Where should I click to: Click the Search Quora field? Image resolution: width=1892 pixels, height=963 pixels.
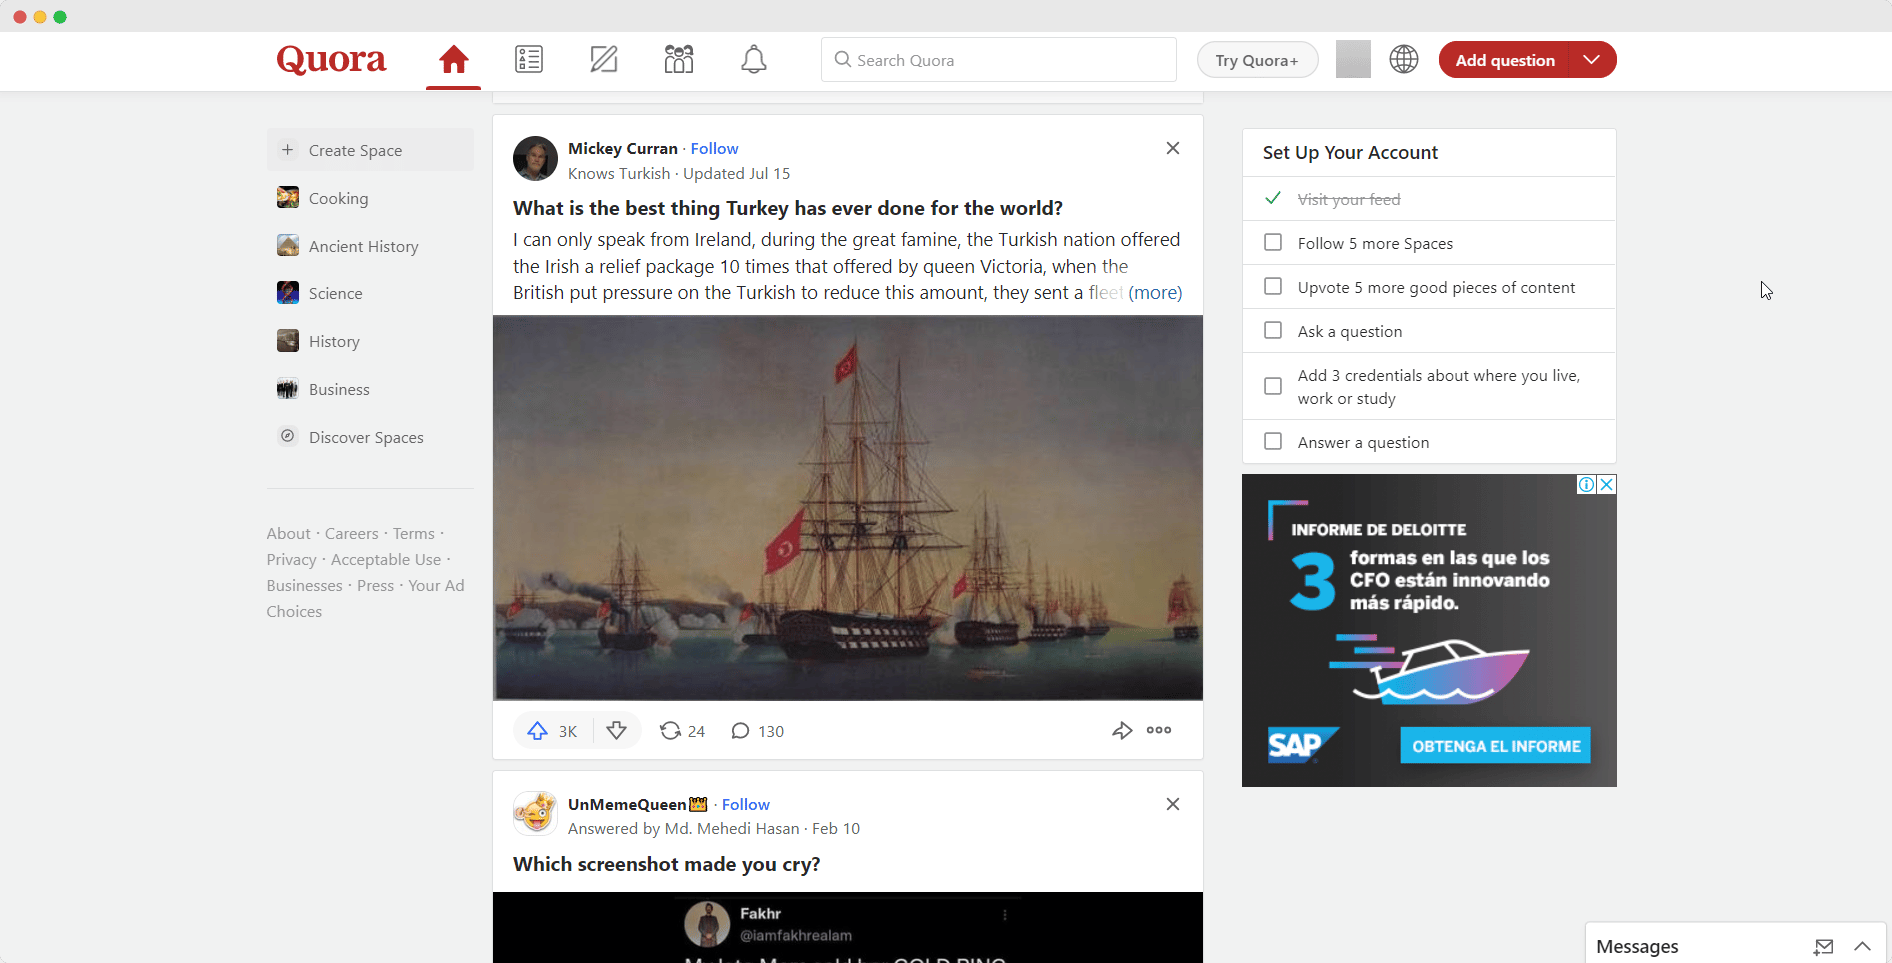click(999, 60)
